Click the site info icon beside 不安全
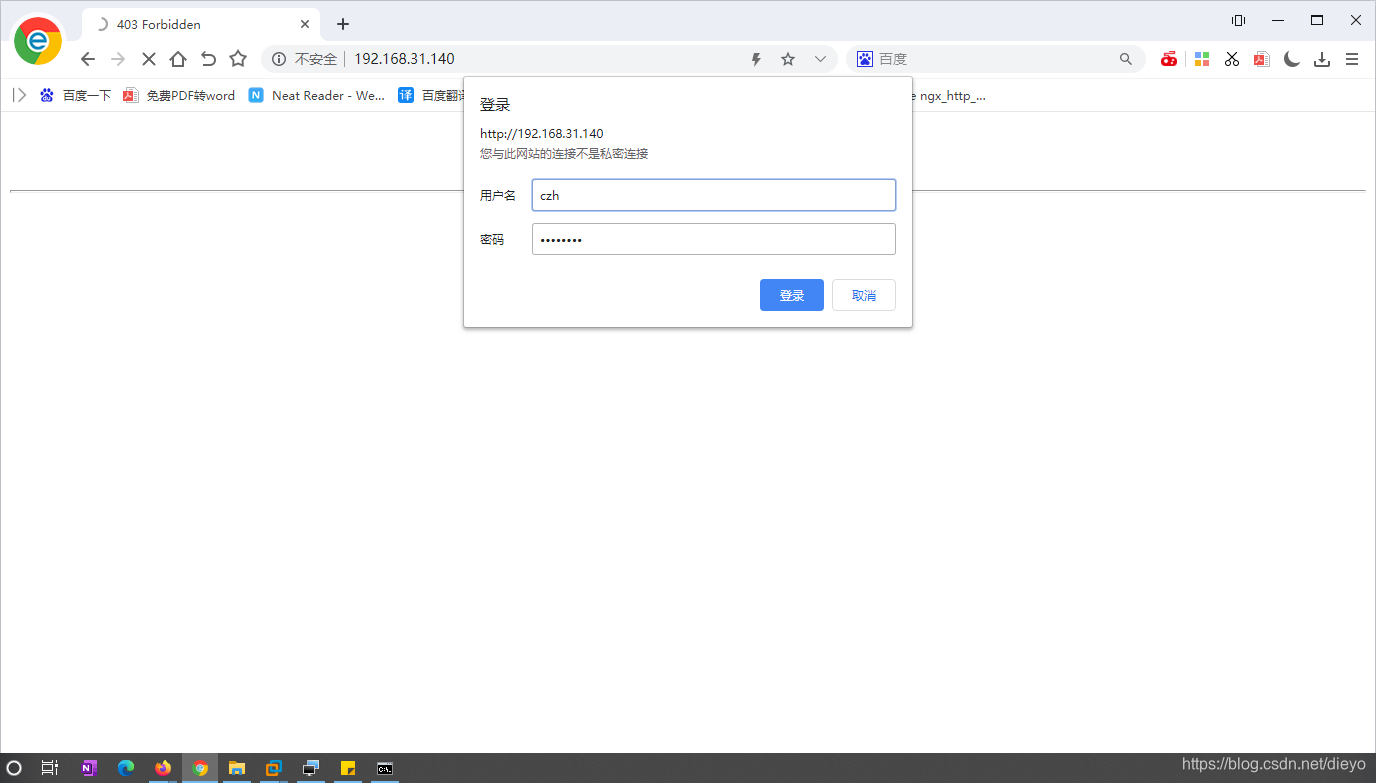This screenshot has width=1376, height=783. (279, 59)
